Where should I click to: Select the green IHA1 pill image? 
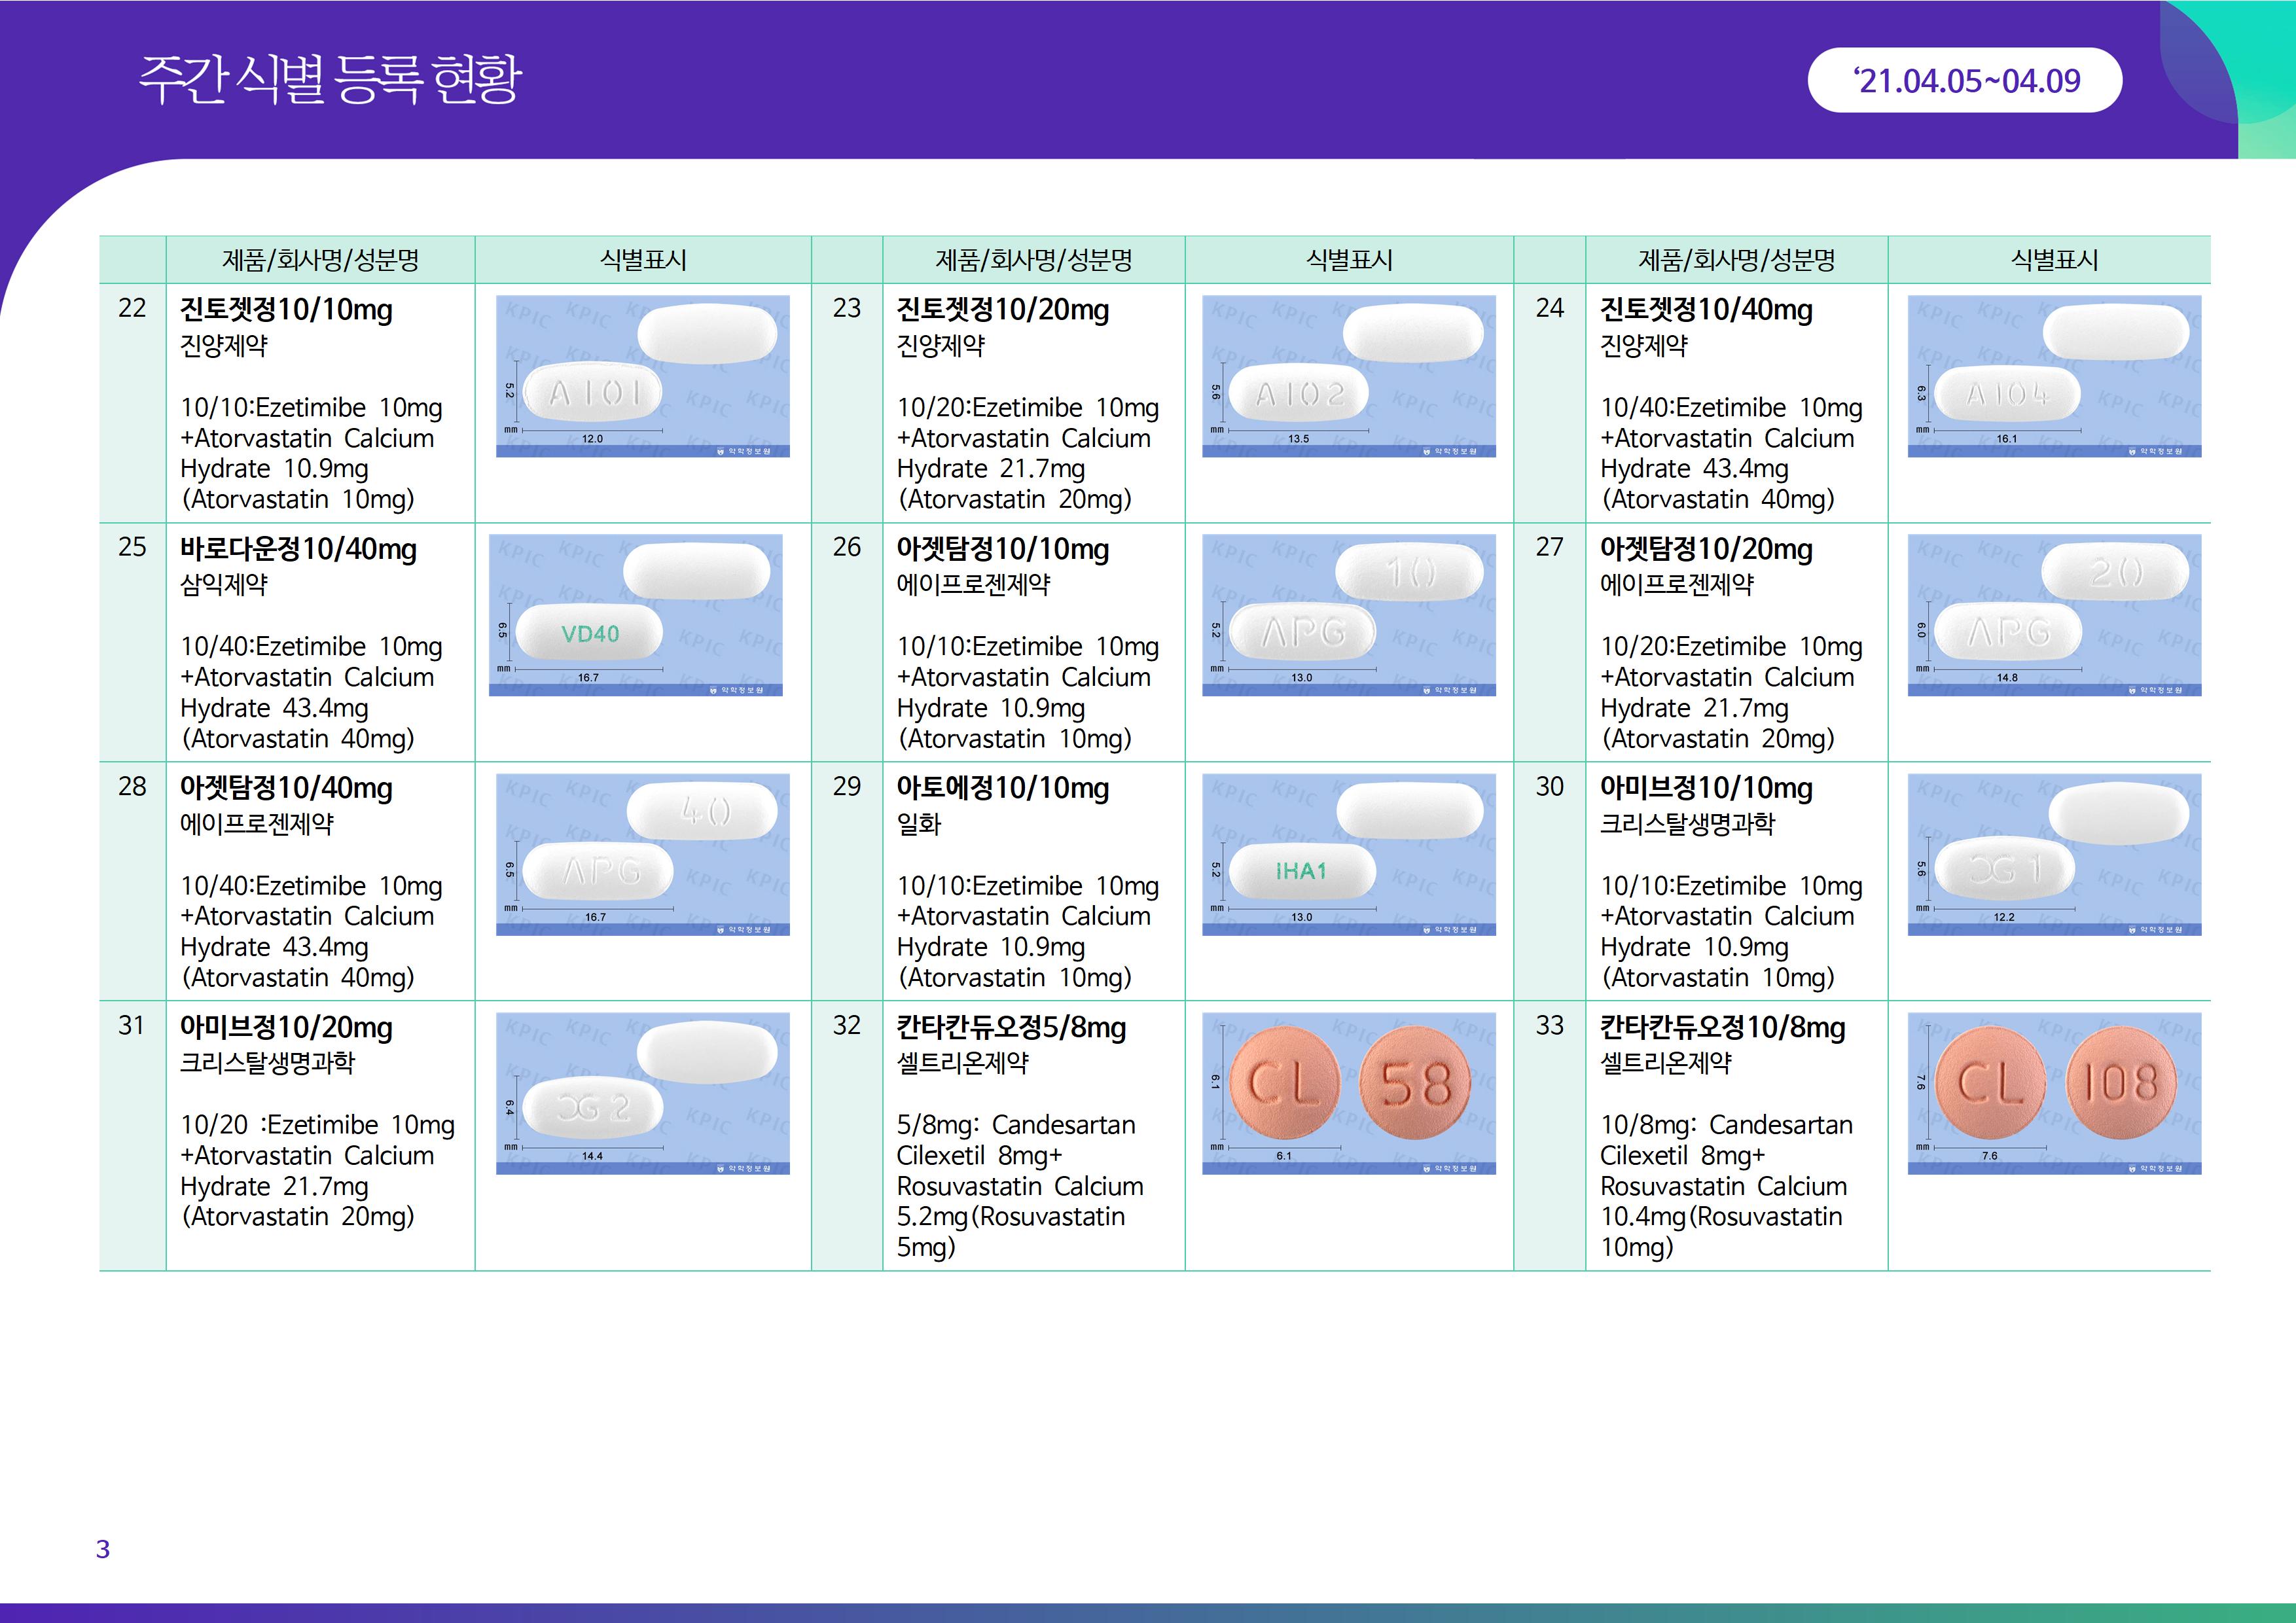1348,854
